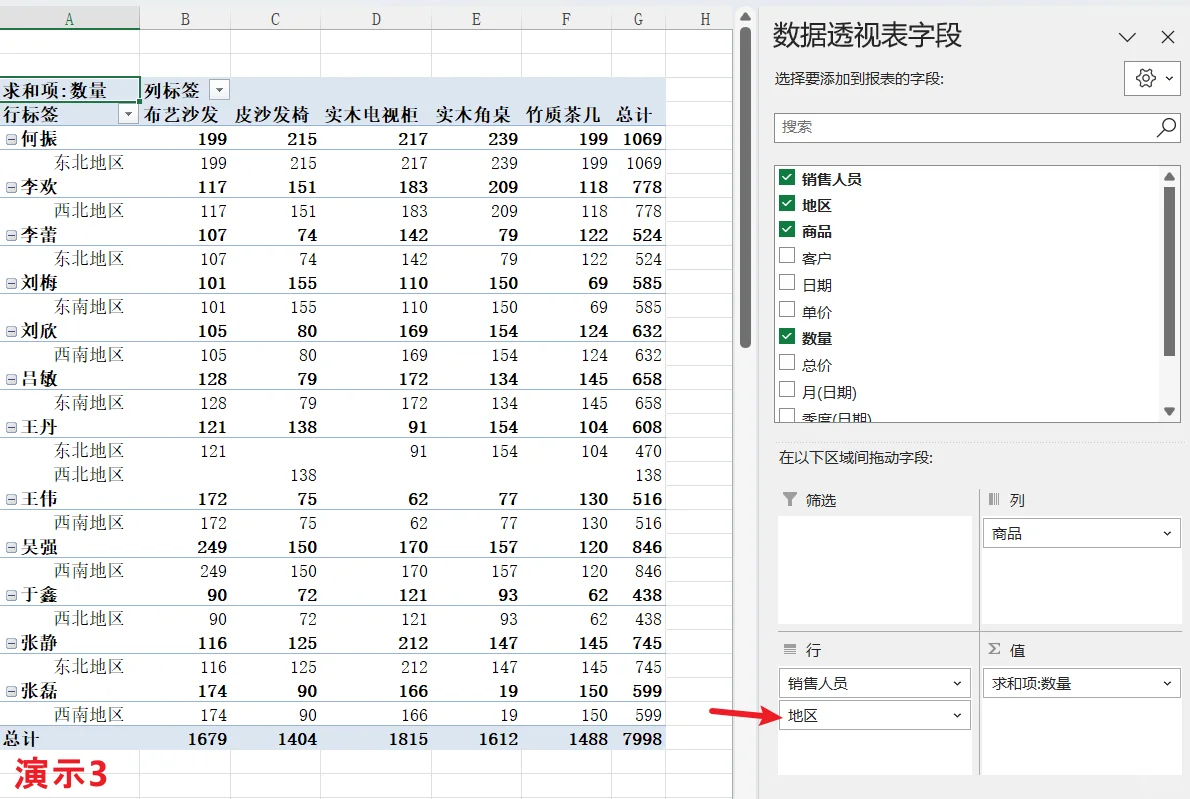This screenshot has width=1190, height=799.
Task: Check the 单价 field checkbox
Action: [787, 310]
